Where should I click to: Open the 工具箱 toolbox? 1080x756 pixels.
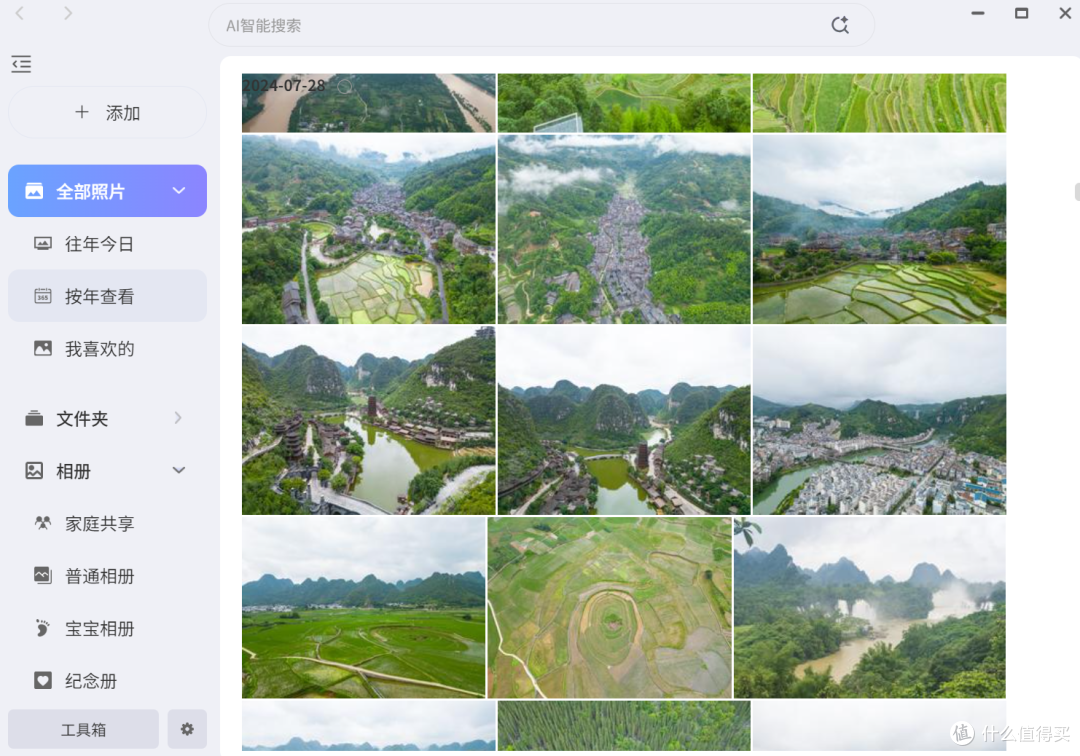(83, 729)
